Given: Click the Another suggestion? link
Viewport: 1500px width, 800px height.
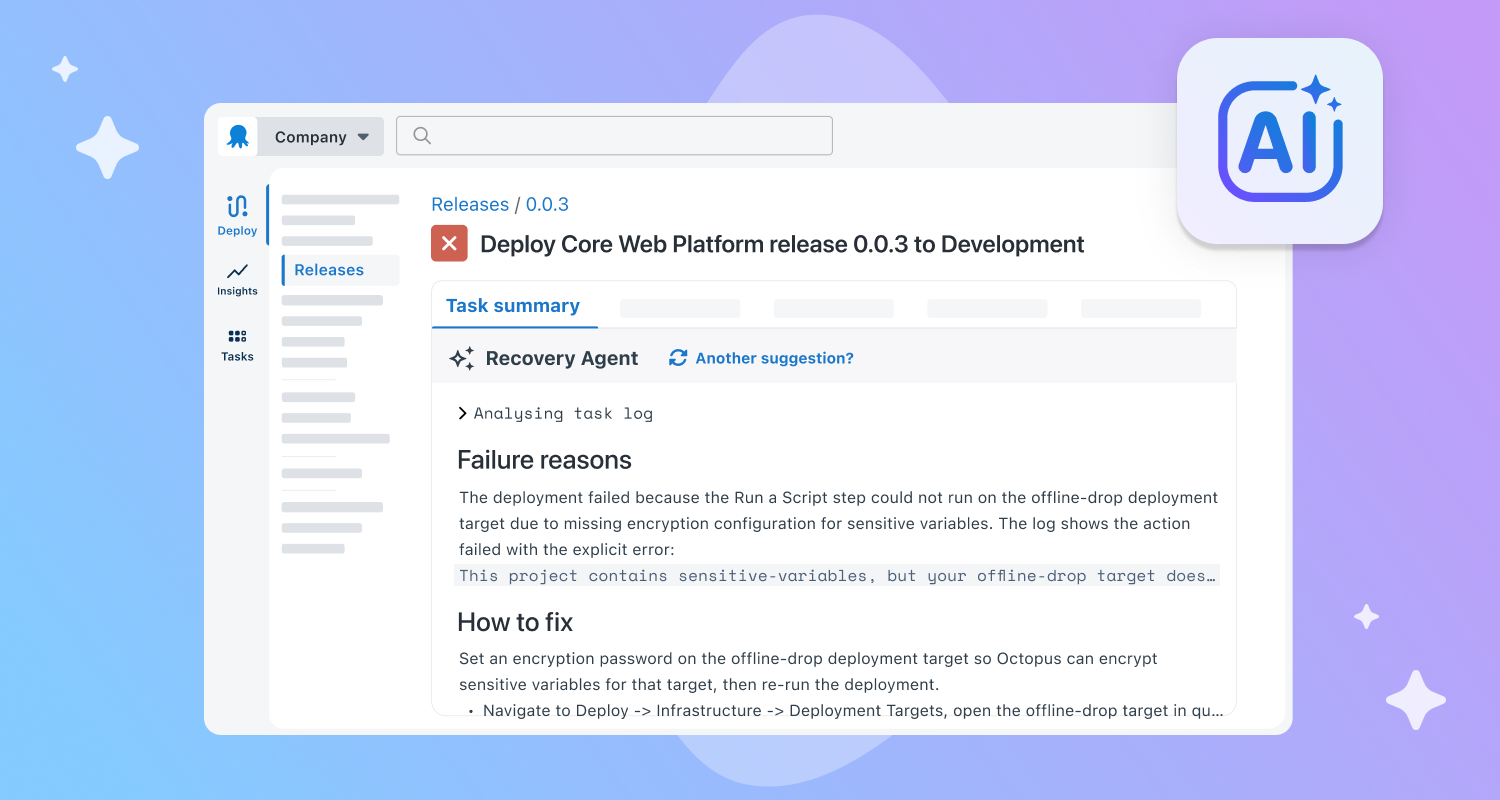Looking at the screenshot, I should 774,358.
